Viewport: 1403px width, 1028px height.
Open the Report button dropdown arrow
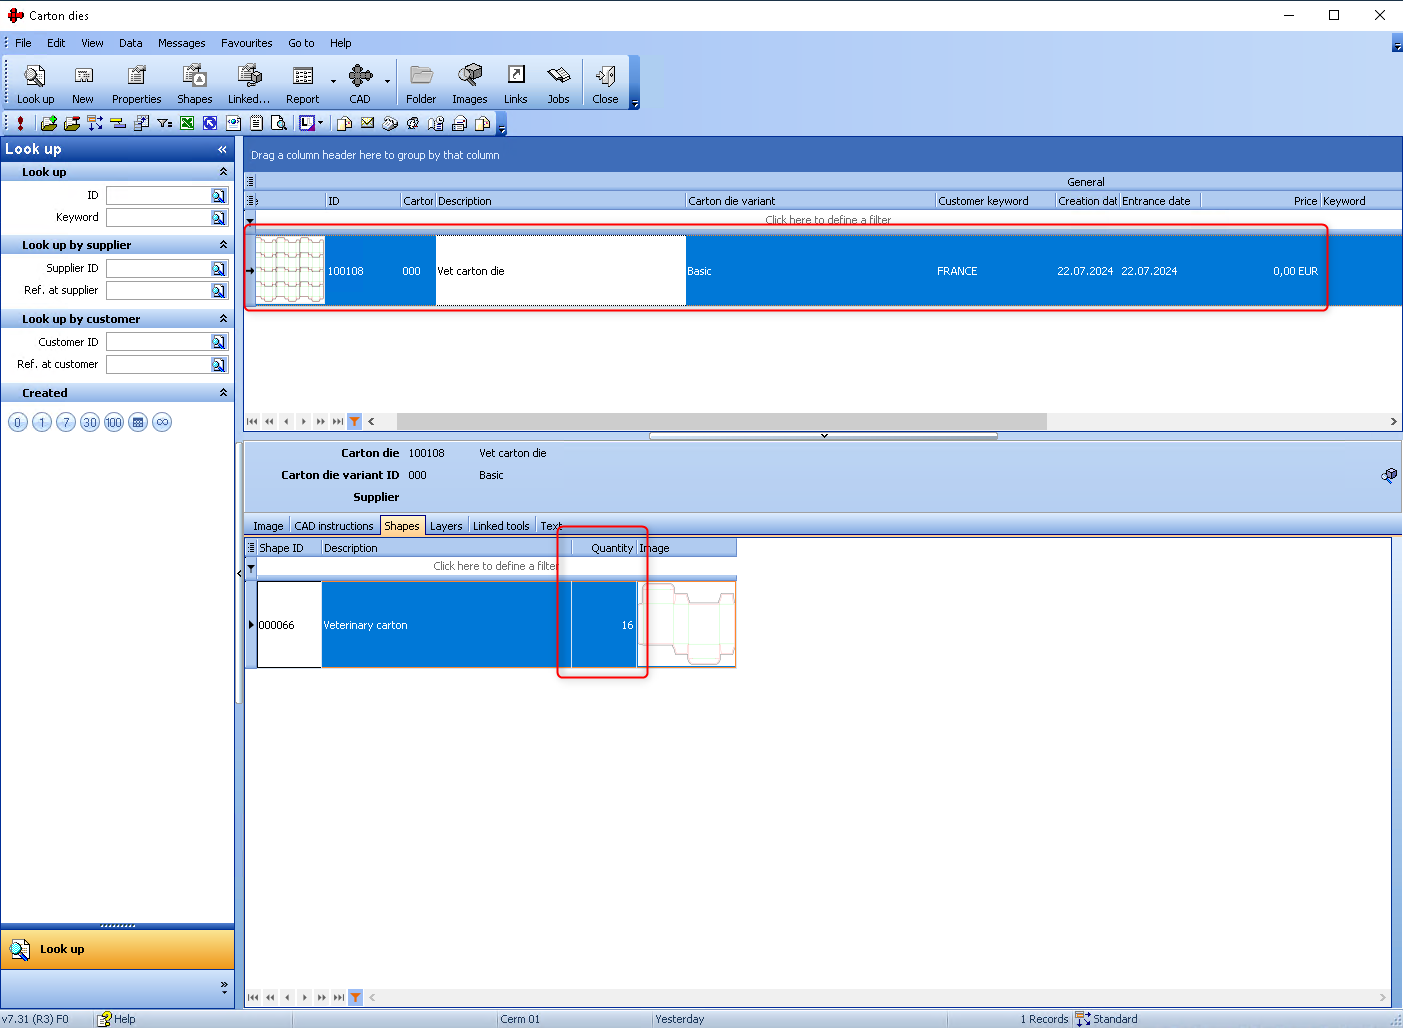[x=333, y=83]
